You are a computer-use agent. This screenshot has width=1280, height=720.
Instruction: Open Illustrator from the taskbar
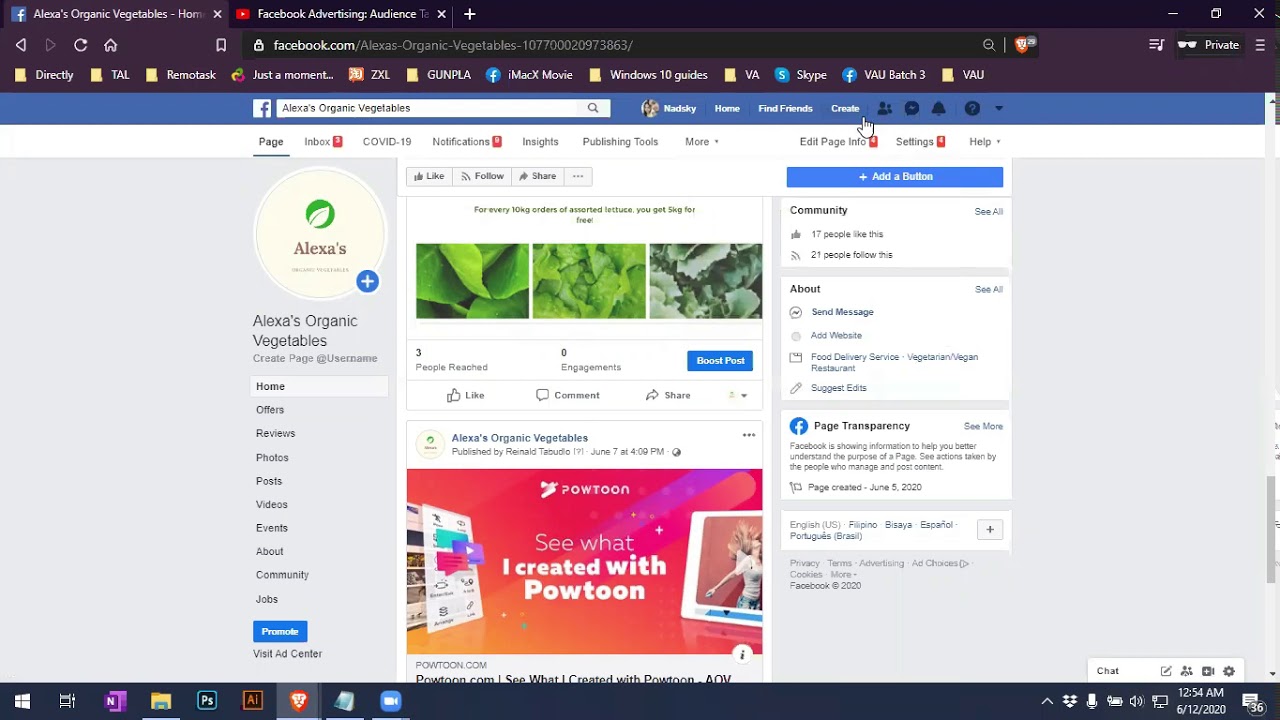pos(253,701)
